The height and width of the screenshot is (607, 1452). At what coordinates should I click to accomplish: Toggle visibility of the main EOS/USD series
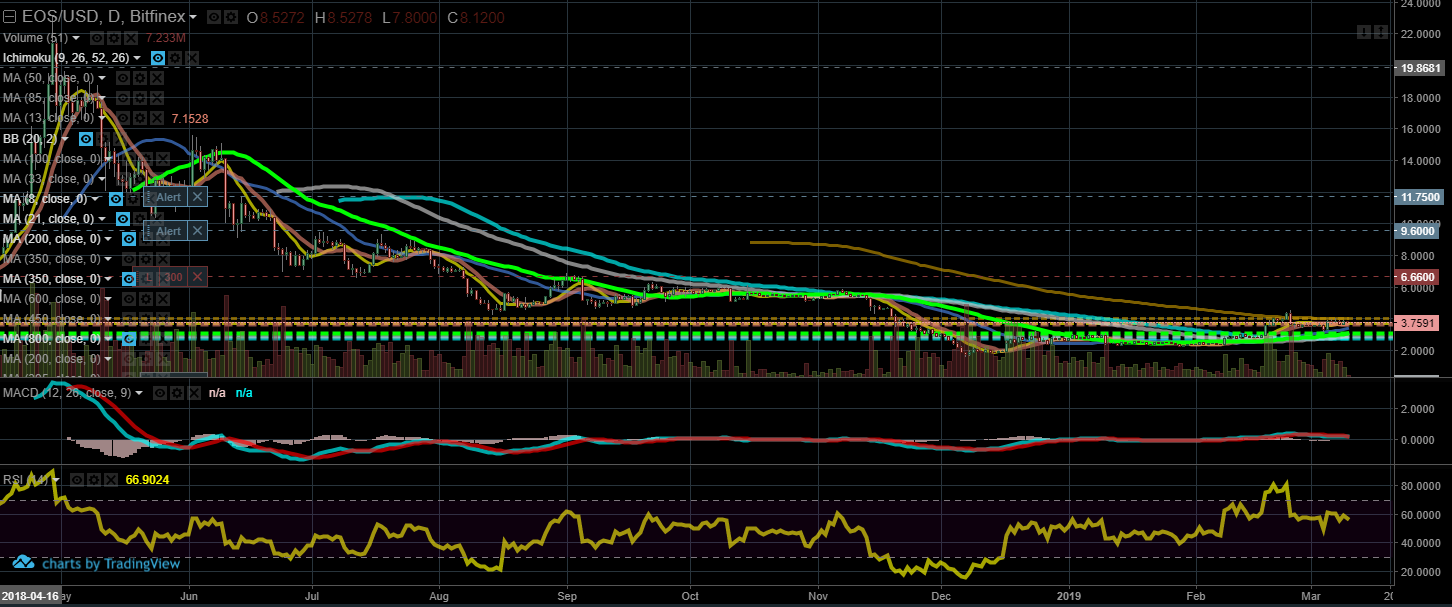214,17
